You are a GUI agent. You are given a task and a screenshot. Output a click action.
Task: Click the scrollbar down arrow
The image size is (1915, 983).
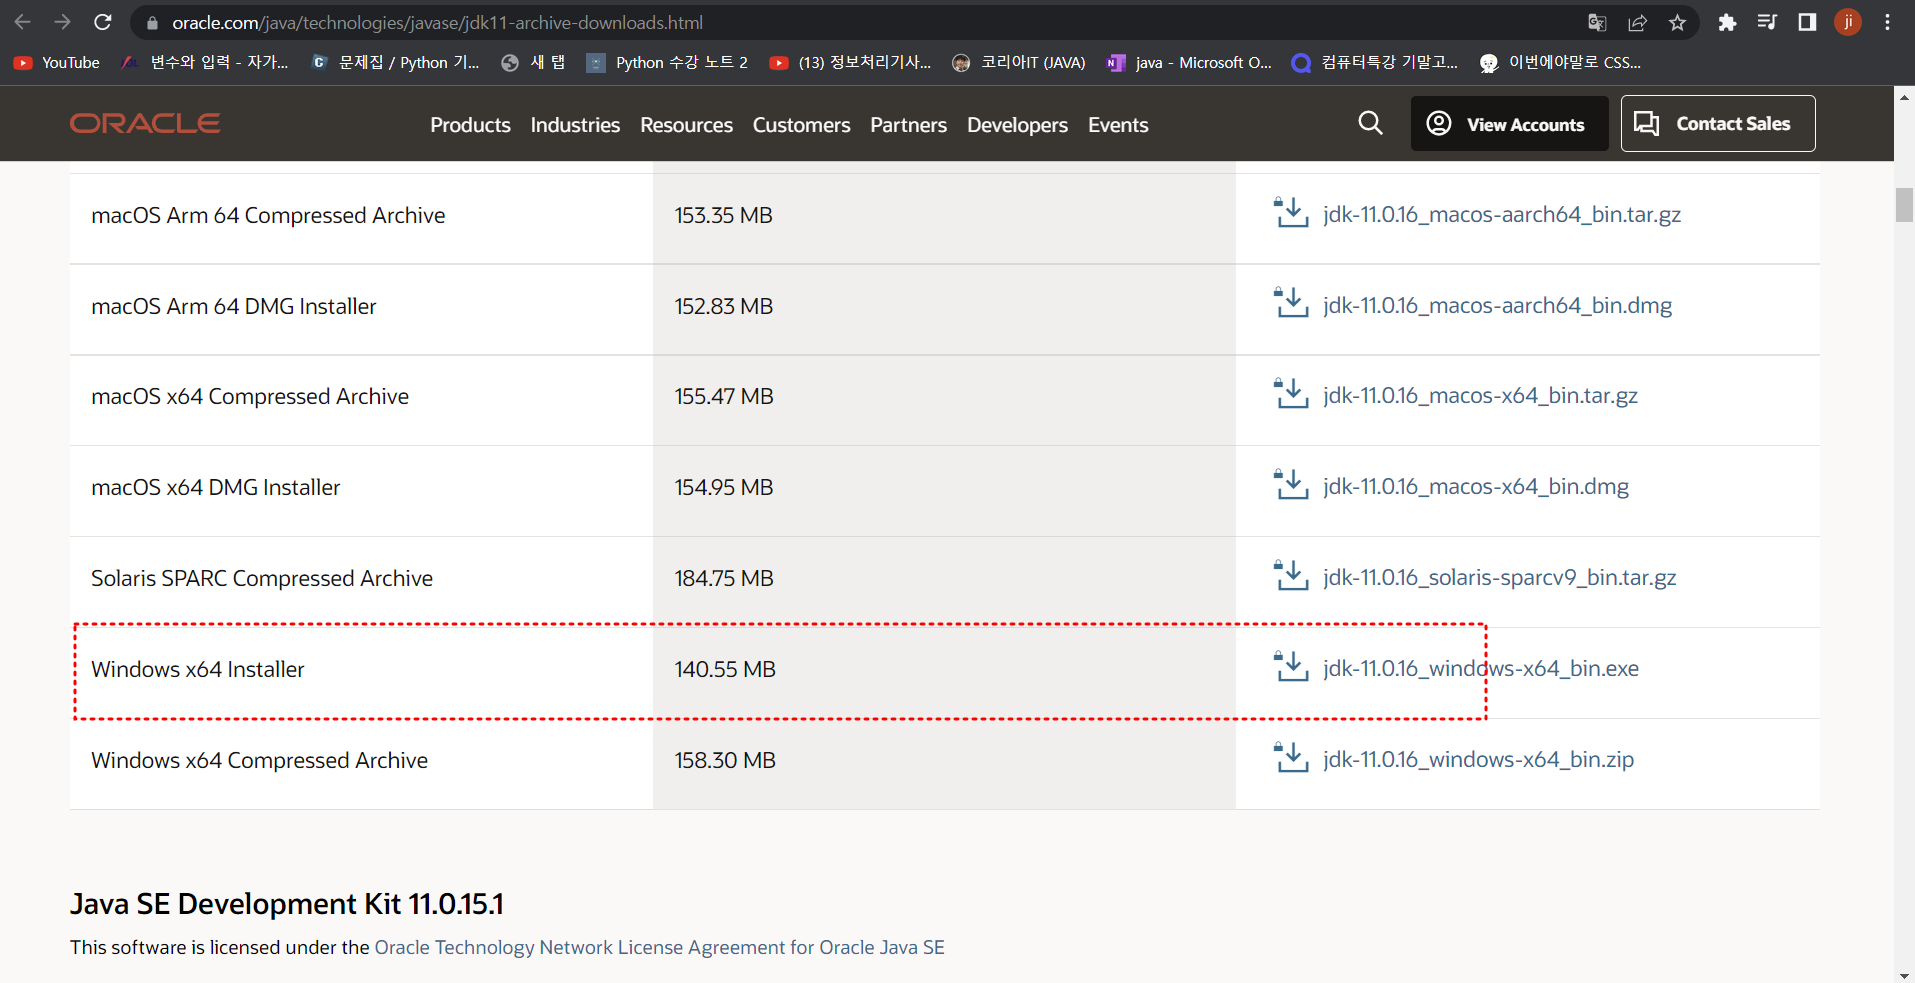tap(1904, 975)
